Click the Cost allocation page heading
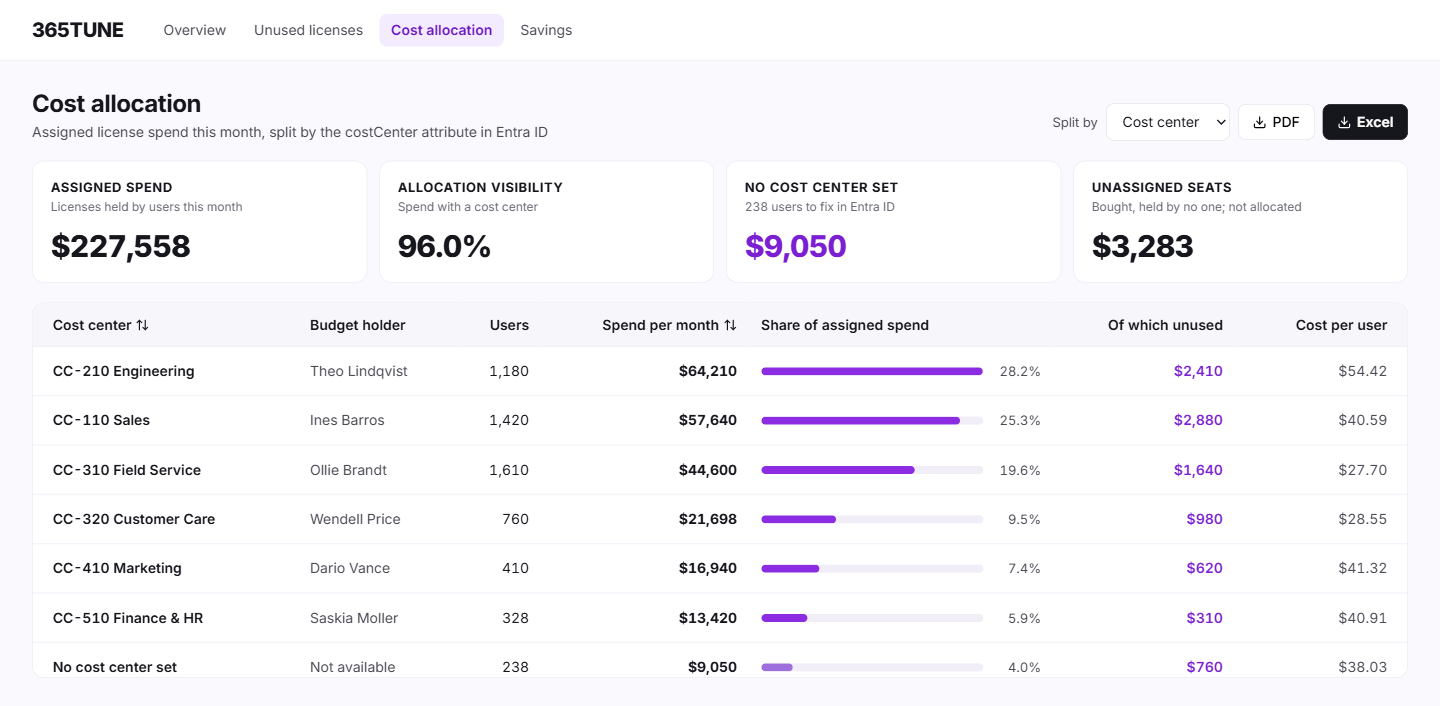The height and width of the screenshot is (706, 1440). [116, 104]
